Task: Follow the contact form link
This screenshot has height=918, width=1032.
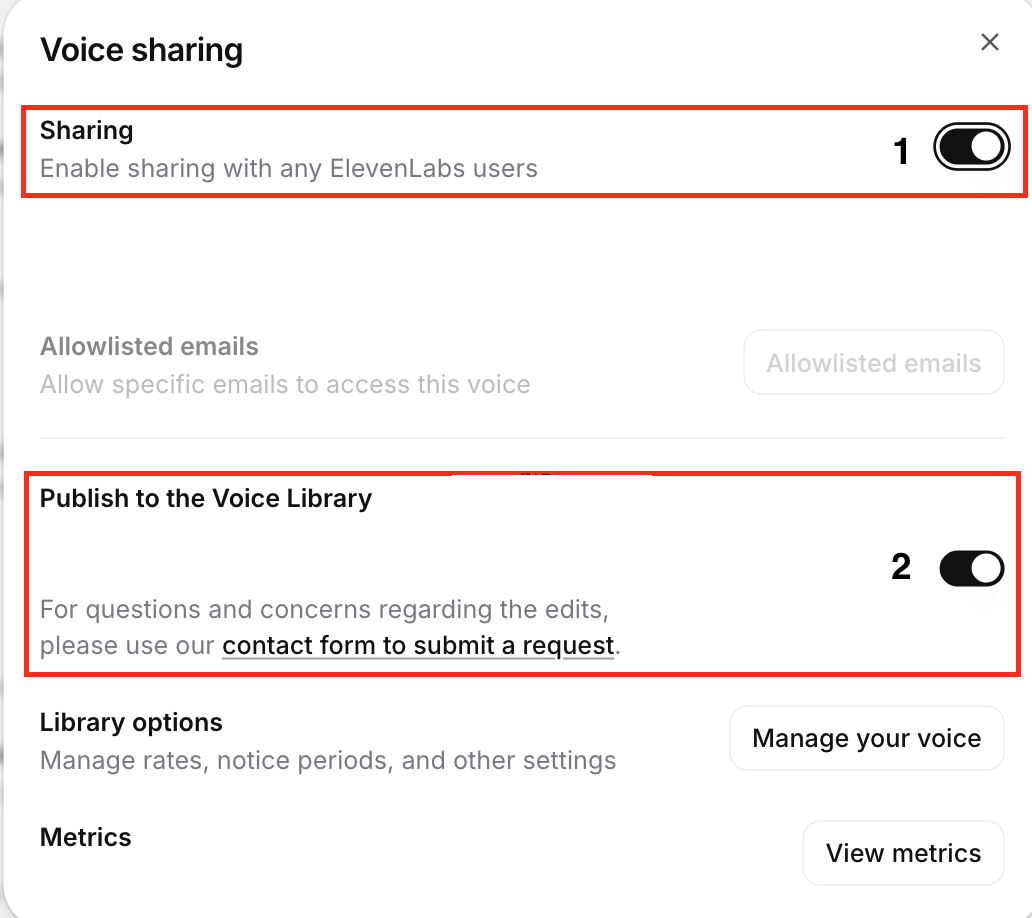Action: [418, 645]
